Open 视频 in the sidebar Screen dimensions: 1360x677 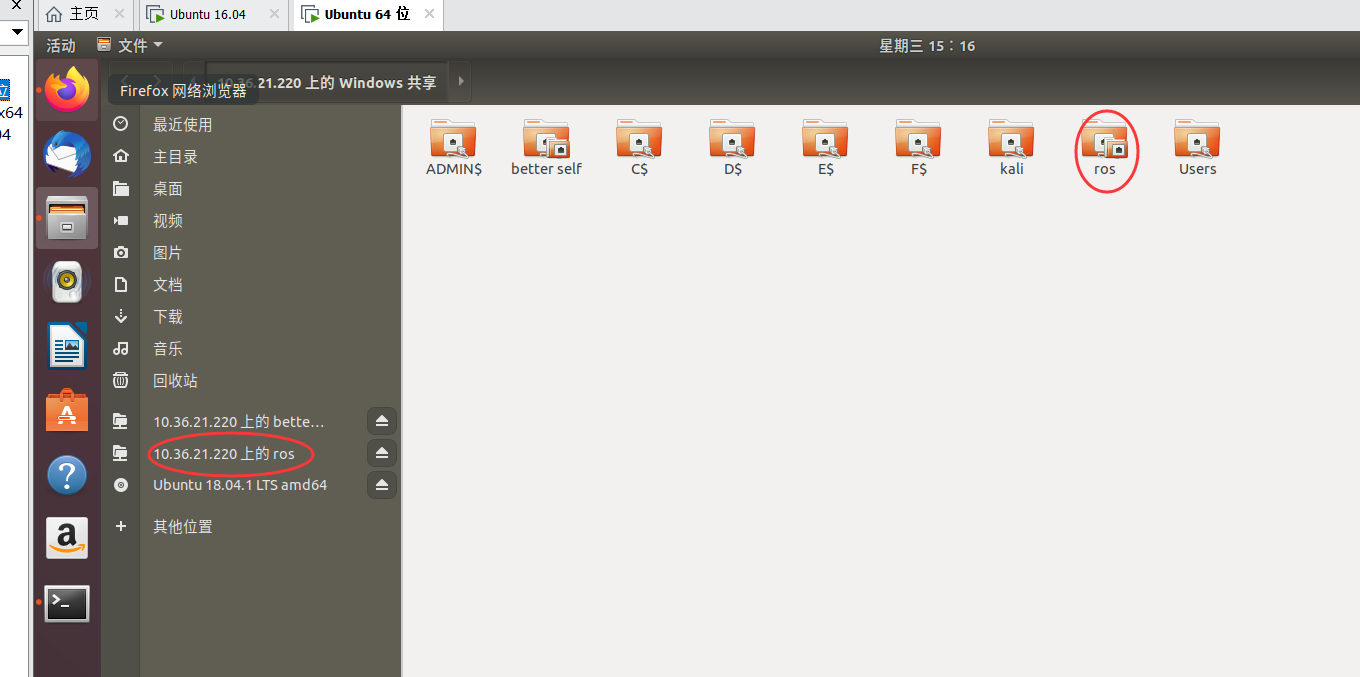click(250, 220)
